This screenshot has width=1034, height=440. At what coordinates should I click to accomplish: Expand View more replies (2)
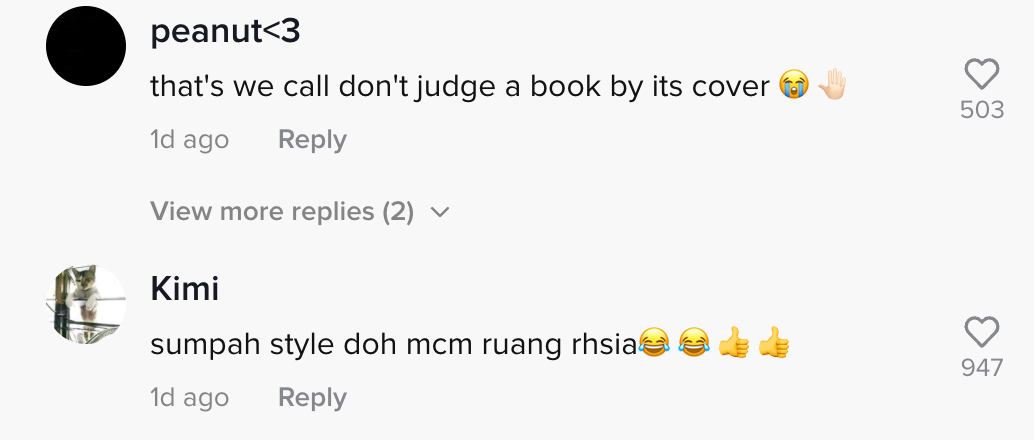click(x=299, y=212)
